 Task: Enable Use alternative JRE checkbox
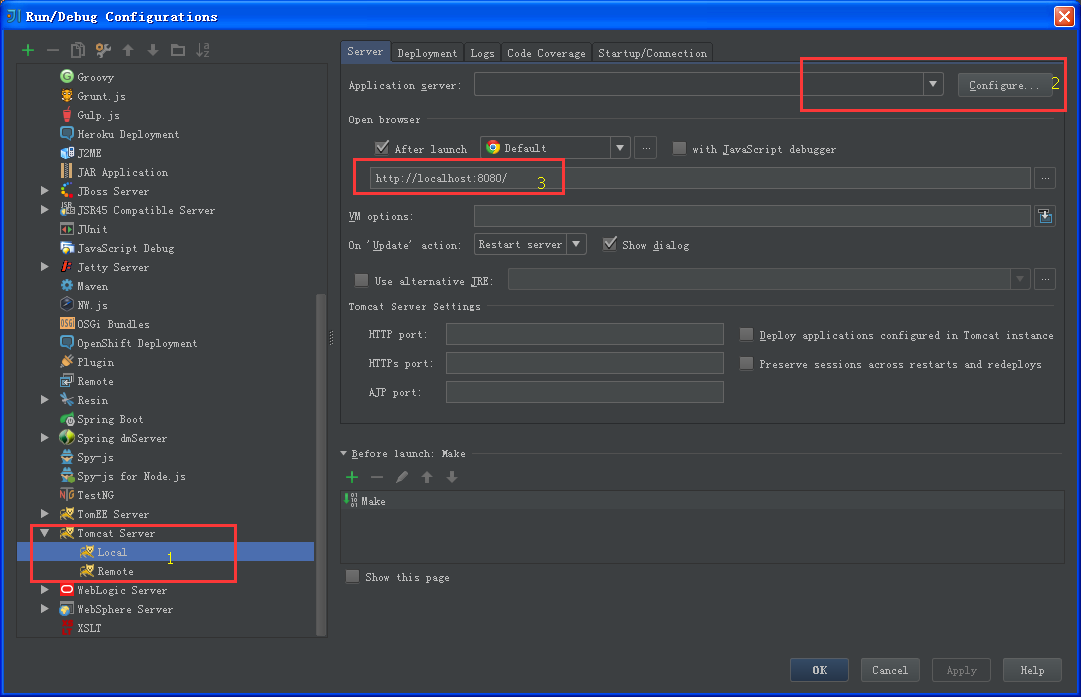pos(361,280)
